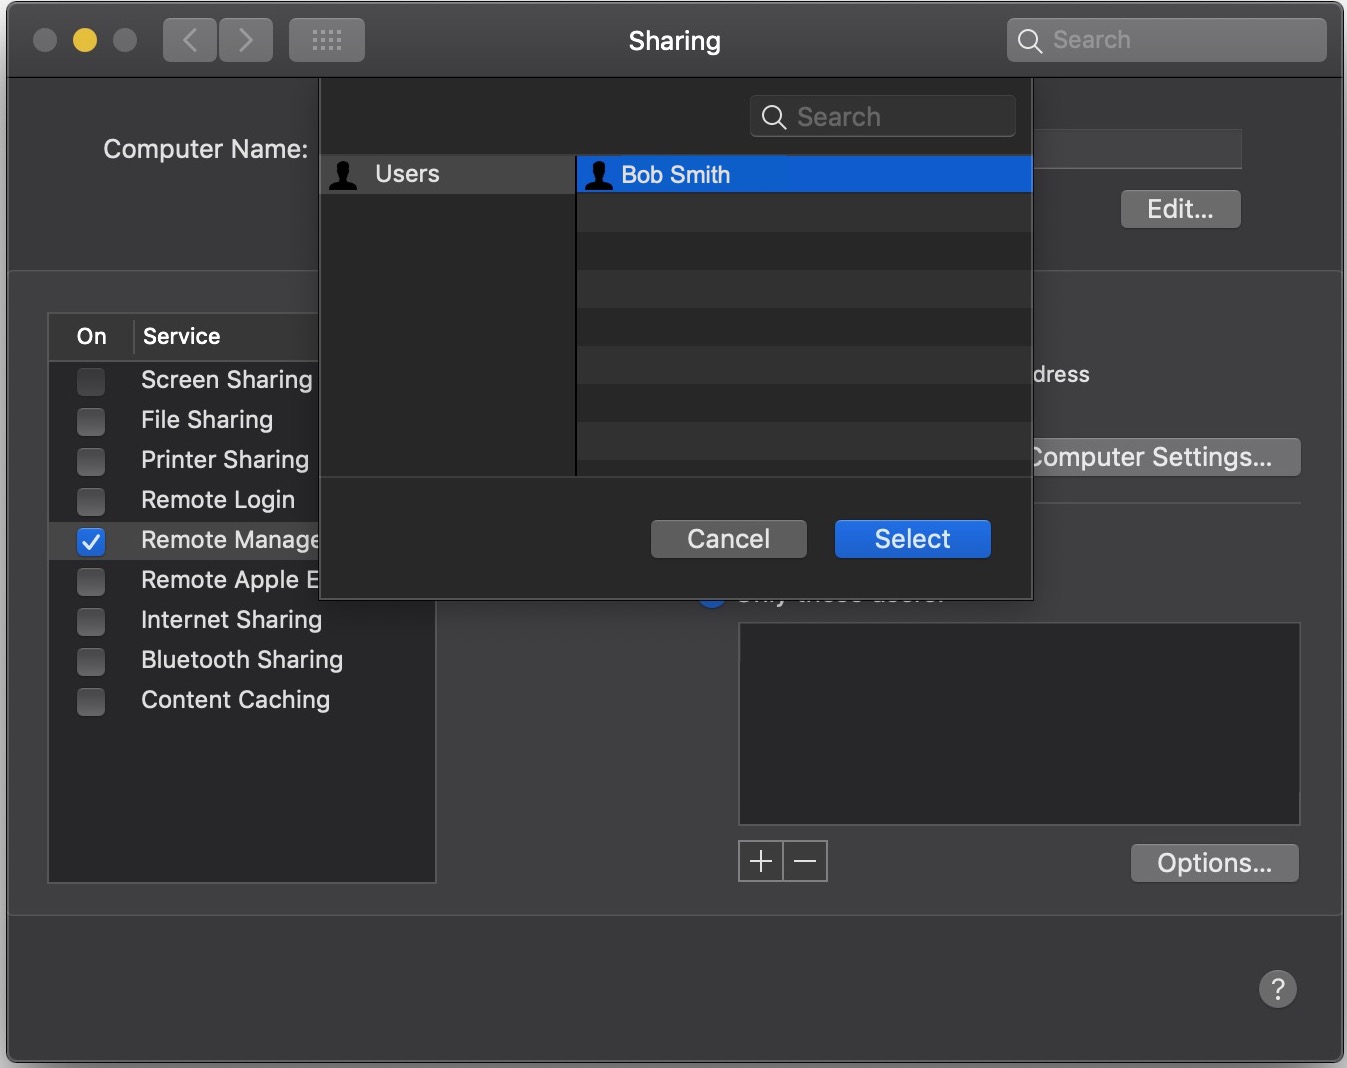Confirm with the Select button
The width and height of the screenshot is (1347, 1068).
(912, 539)
